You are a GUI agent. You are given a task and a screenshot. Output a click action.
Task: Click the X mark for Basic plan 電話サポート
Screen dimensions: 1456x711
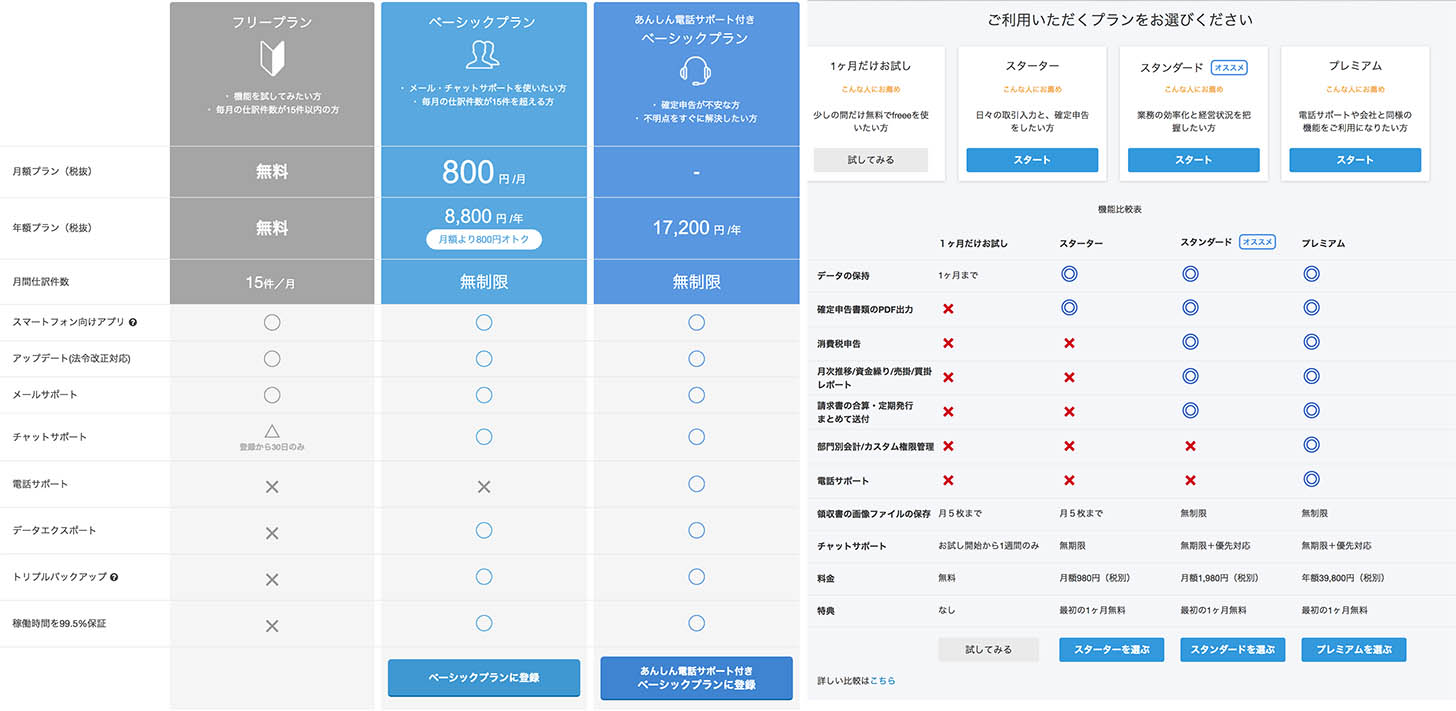484,486
